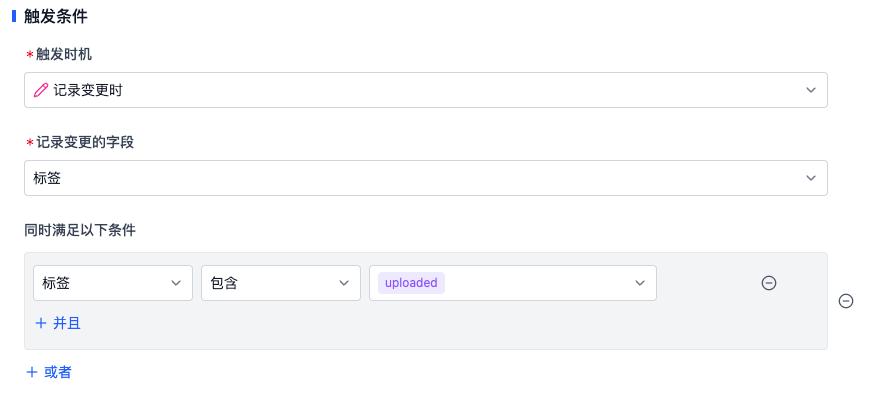Click the plus icon before 或者
This screenshot has width=889, height=400.
[32, 372]
